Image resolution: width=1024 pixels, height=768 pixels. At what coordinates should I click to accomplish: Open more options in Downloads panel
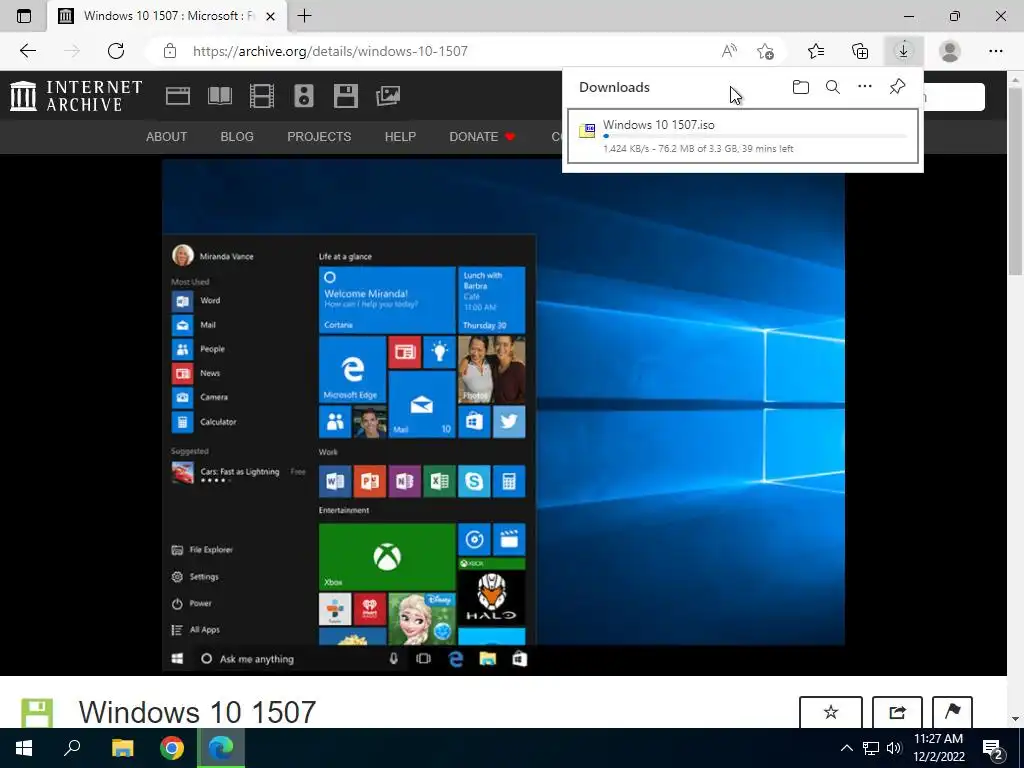865,87
